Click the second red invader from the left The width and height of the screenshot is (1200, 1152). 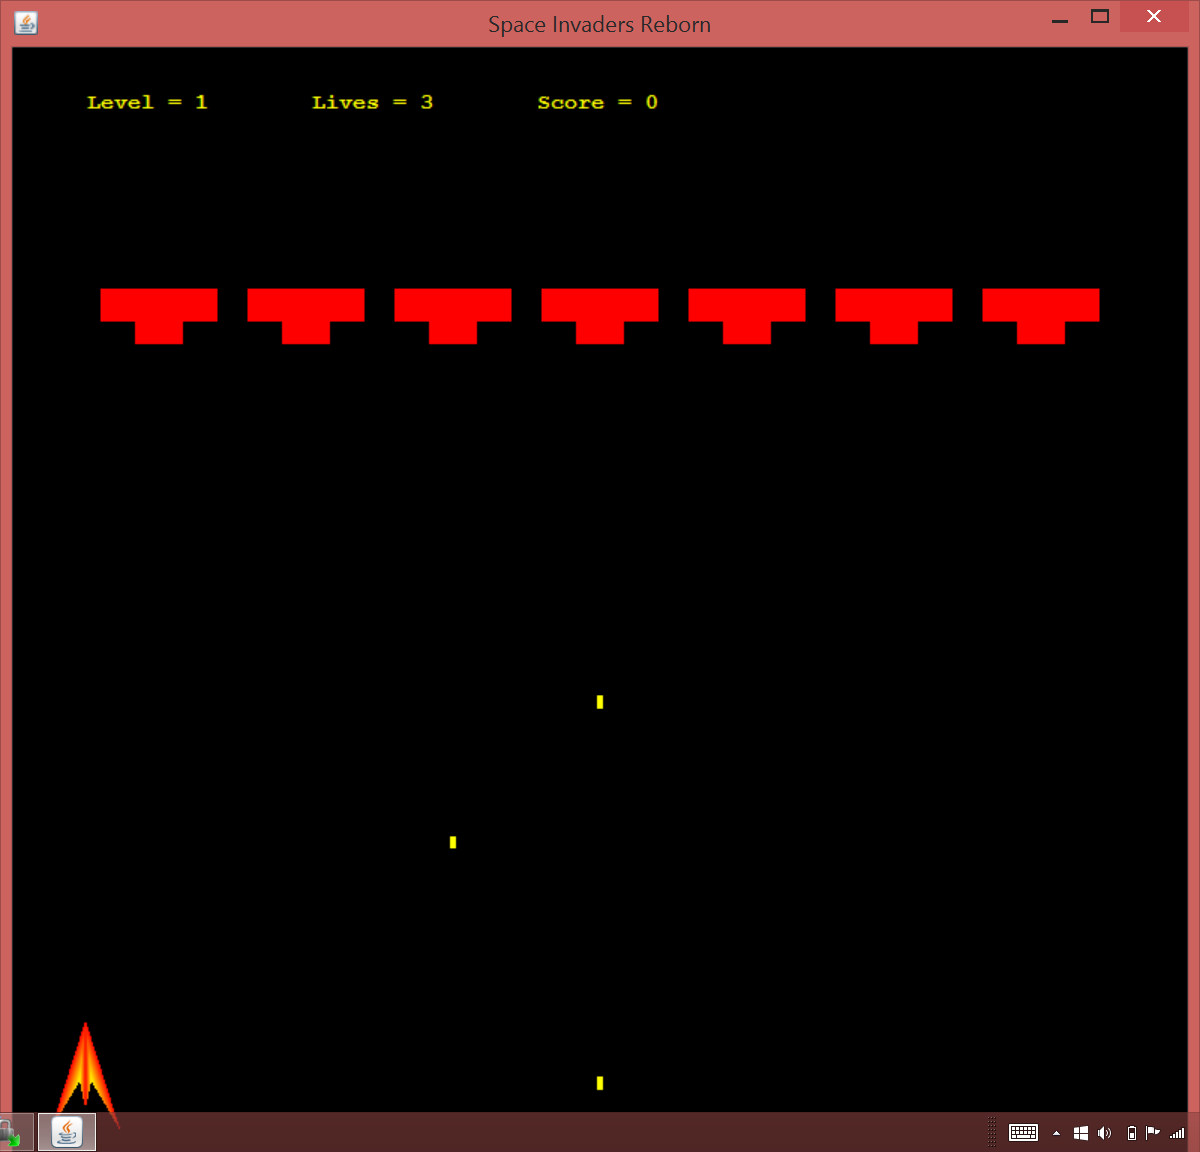306,316
